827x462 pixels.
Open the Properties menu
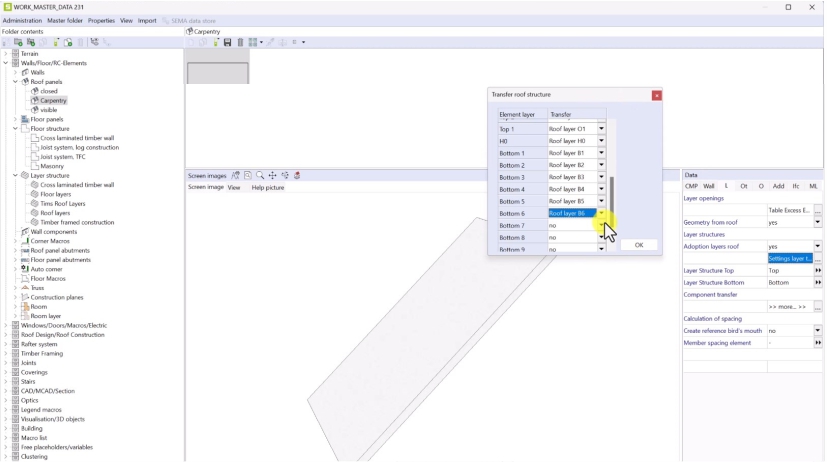click(x=101, y=20)
